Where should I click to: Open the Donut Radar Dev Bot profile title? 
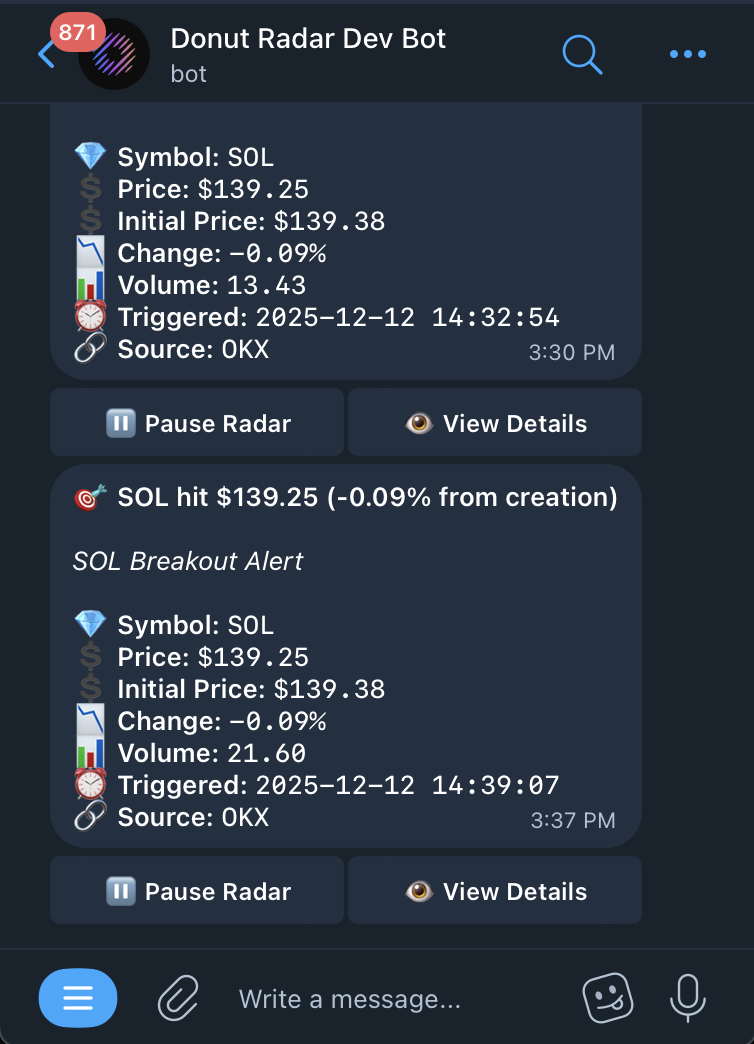click(x=308, y=39)
